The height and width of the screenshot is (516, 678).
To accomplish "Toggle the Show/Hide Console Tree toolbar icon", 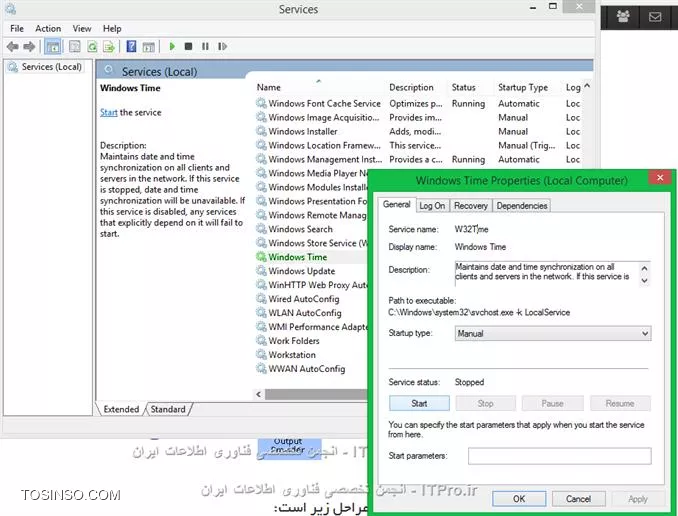I will point(53,46).
